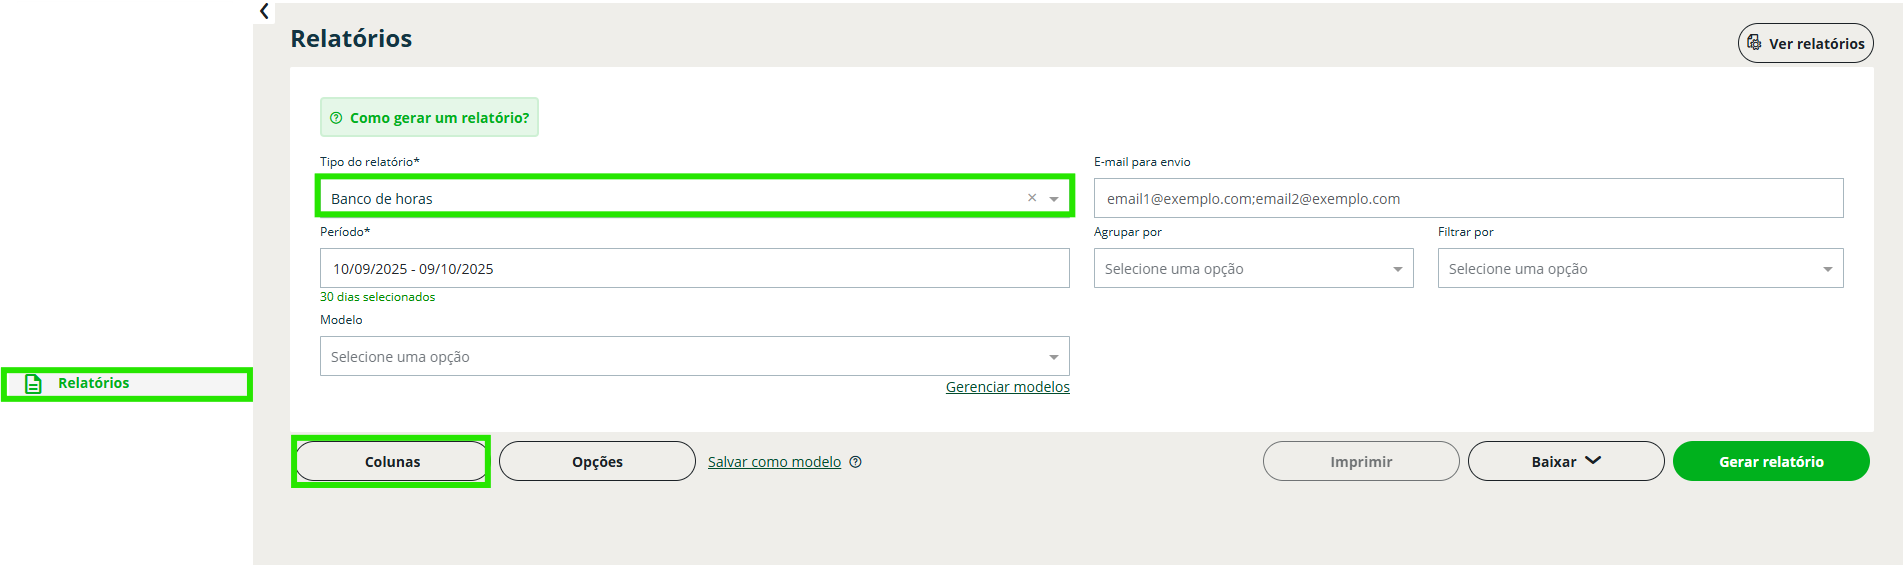Open the Ver relatórios button
This screenshot has width=1903, height=565.
coord(1805,44)
